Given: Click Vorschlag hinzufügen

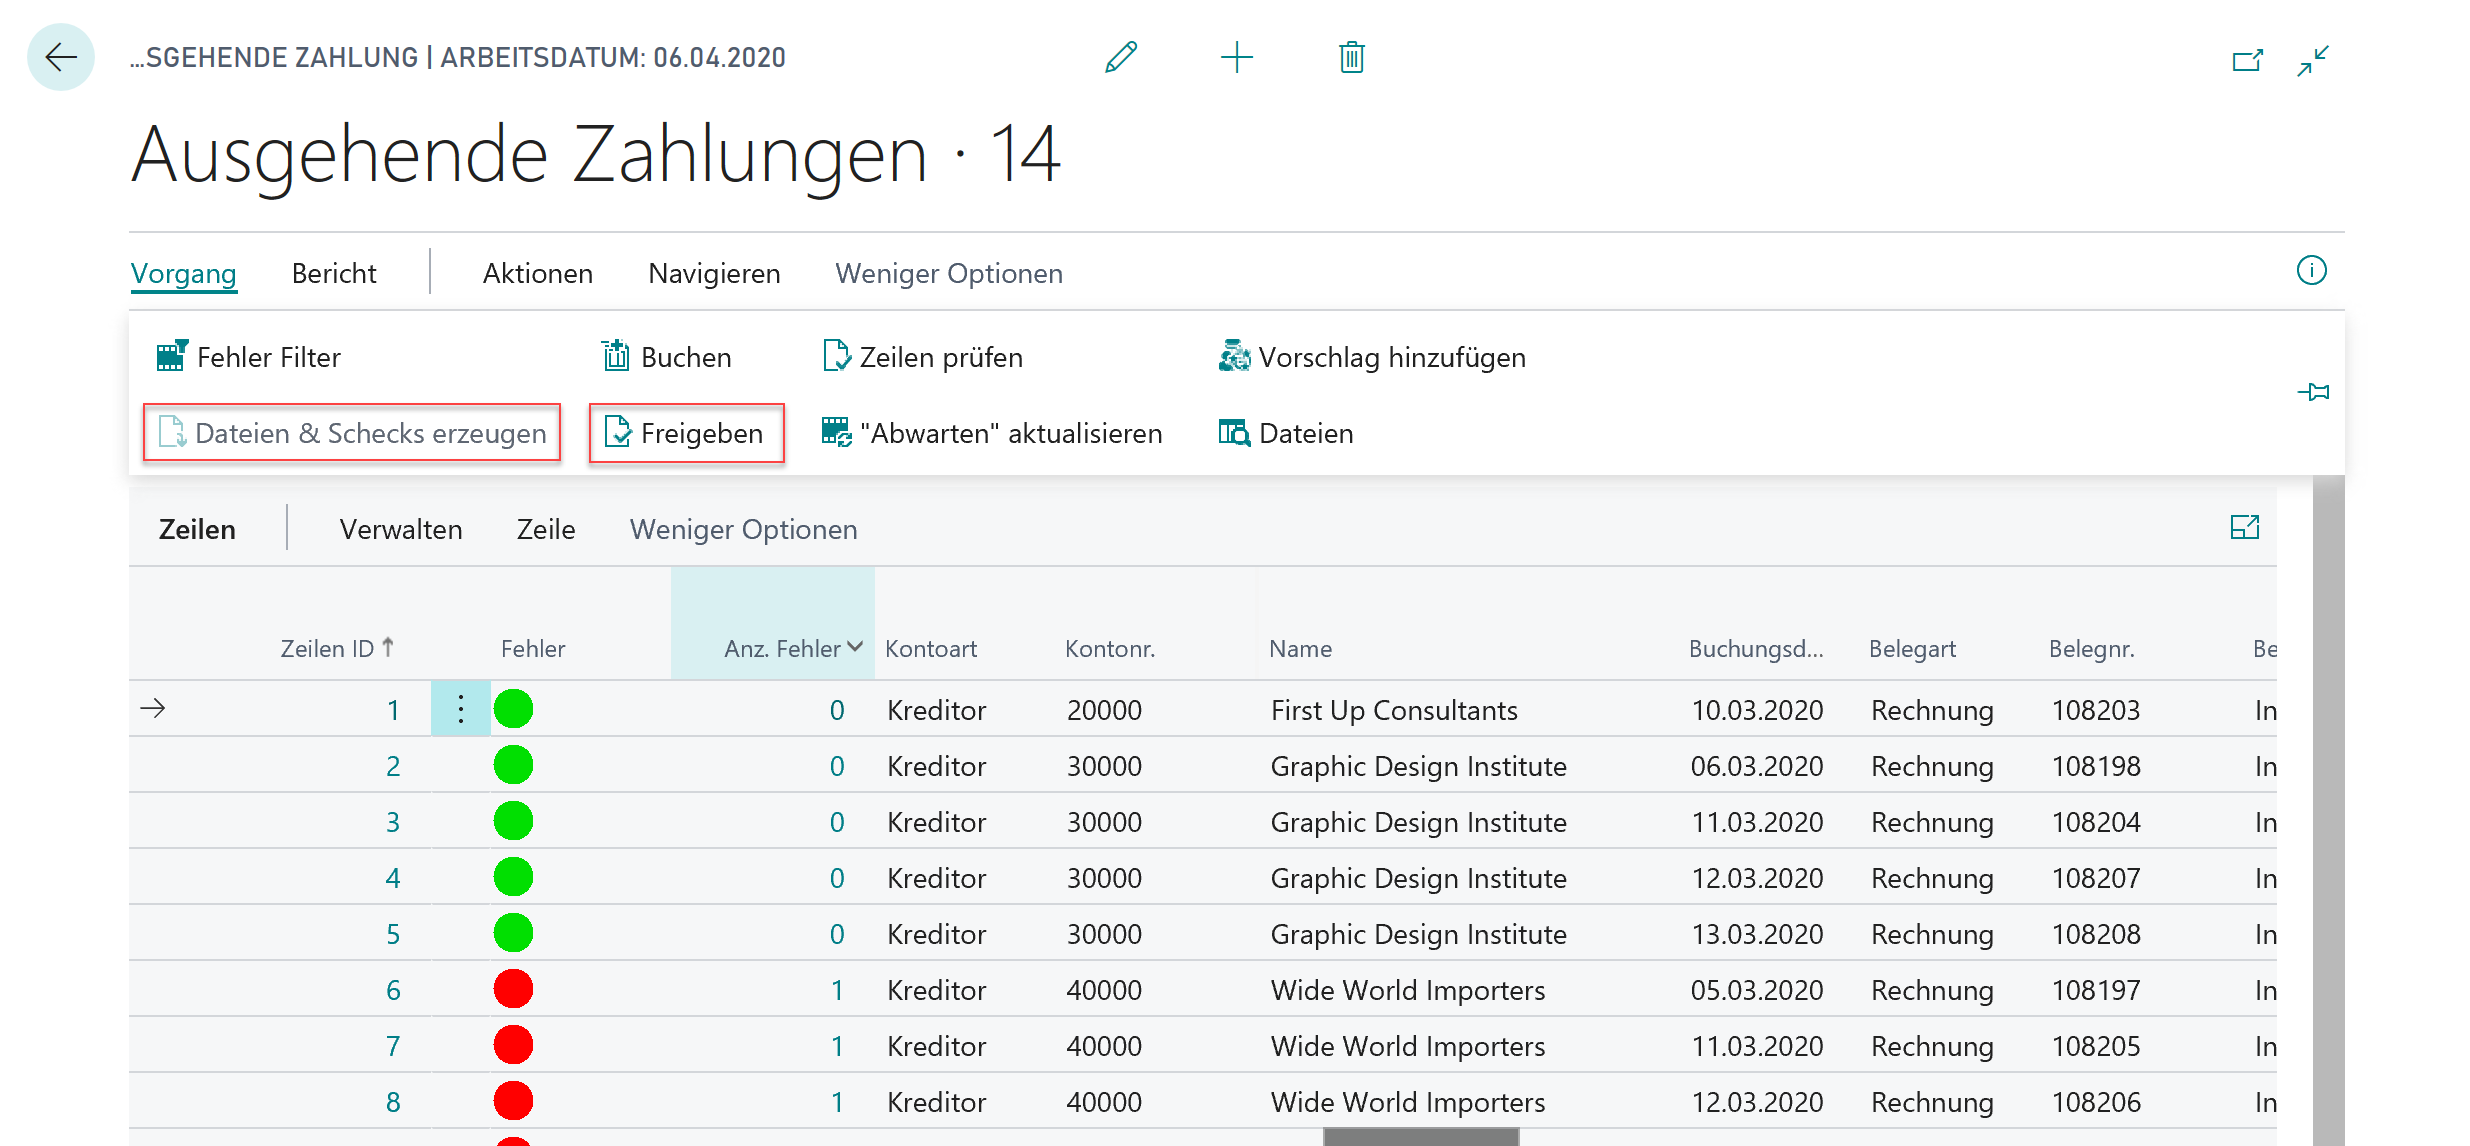Looking at the screenshot, I should click(1372, 357).
